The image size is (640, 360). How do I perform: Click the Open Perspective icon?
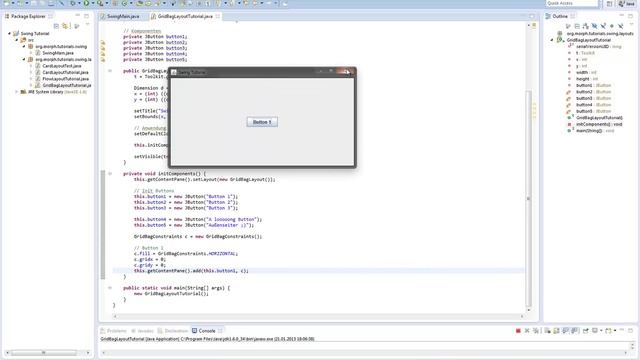coord(609,4)
